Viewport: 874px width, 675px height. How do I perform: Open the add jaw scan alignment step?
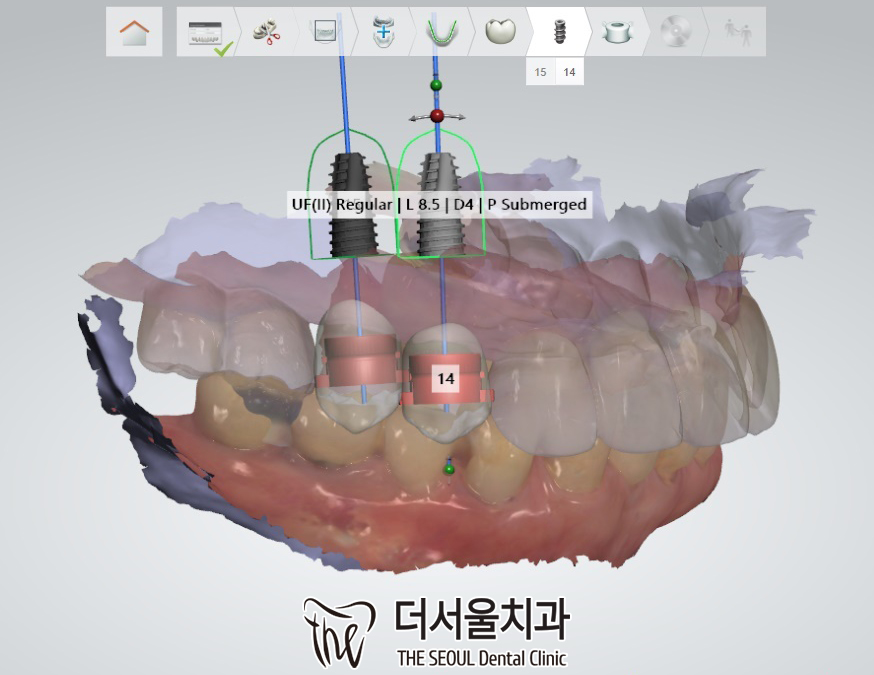383,32
